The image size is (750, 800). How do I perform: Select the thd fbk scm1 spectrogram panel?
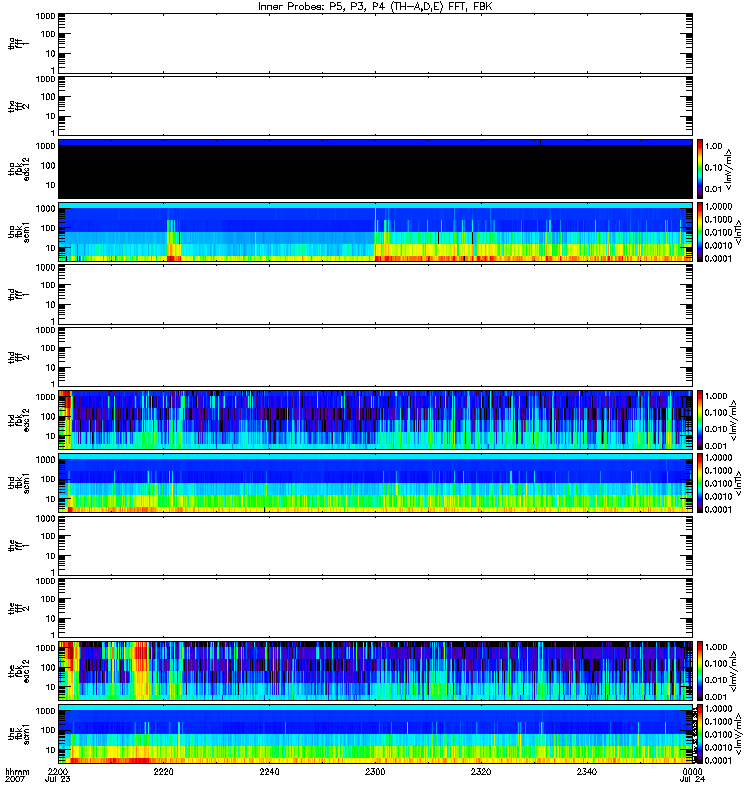coord(376,483)
